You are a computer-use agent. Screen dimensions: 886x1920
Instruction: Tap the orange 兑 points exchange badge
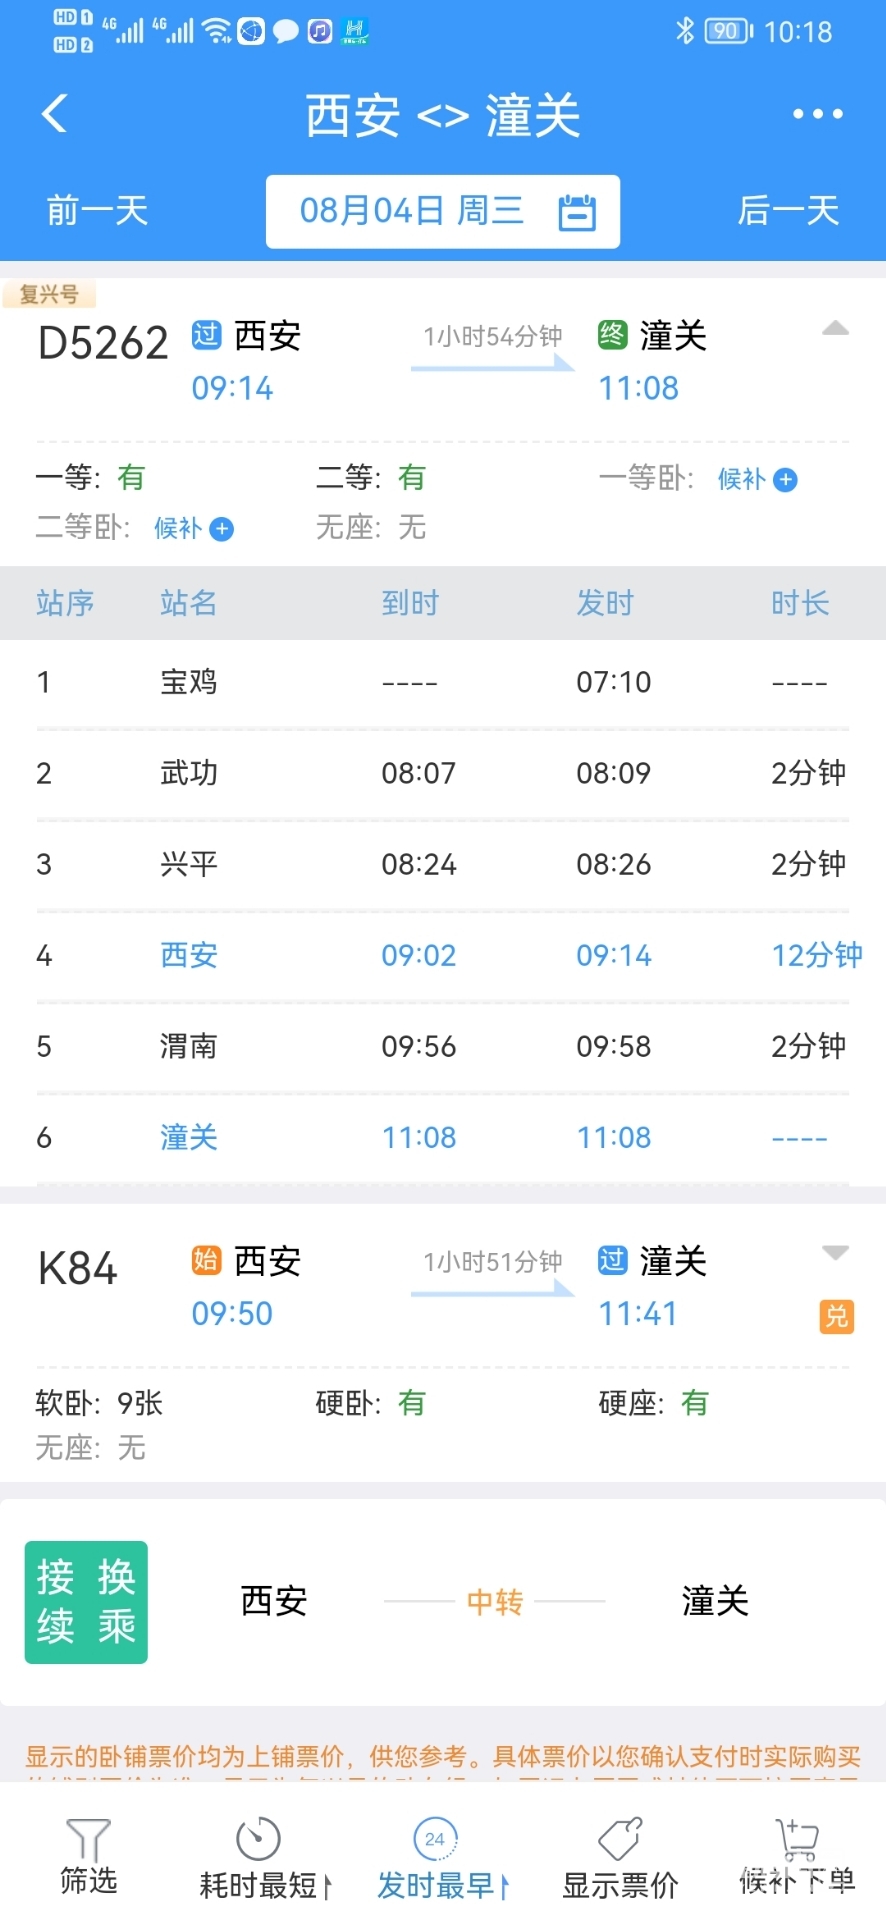836,1317
